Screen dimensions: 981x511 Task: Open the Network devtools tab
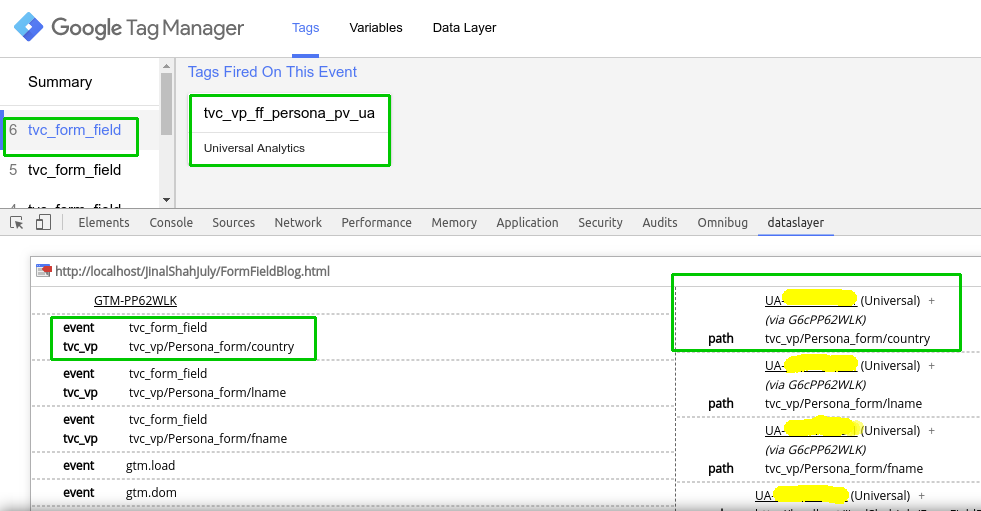click(298, 223)
